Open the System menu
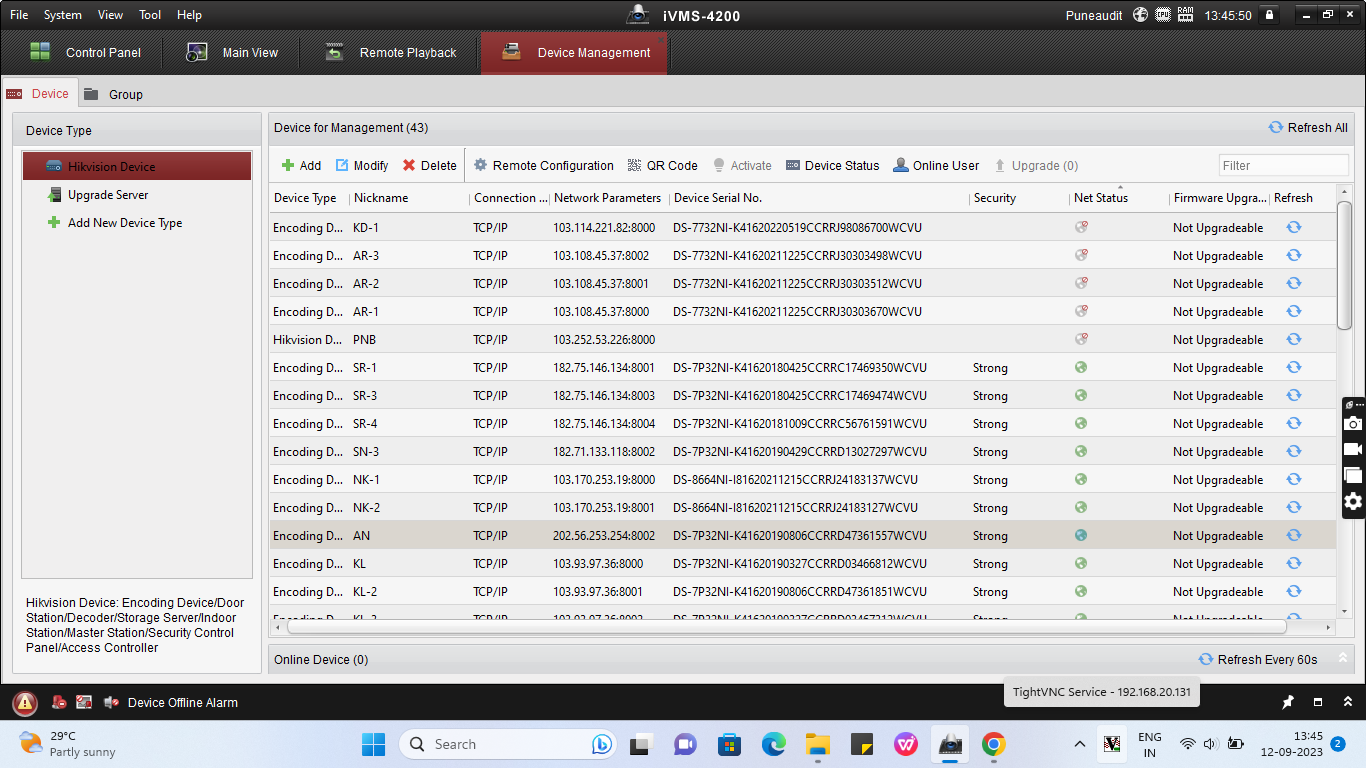 pyautogui.click(x=63, y=15)
